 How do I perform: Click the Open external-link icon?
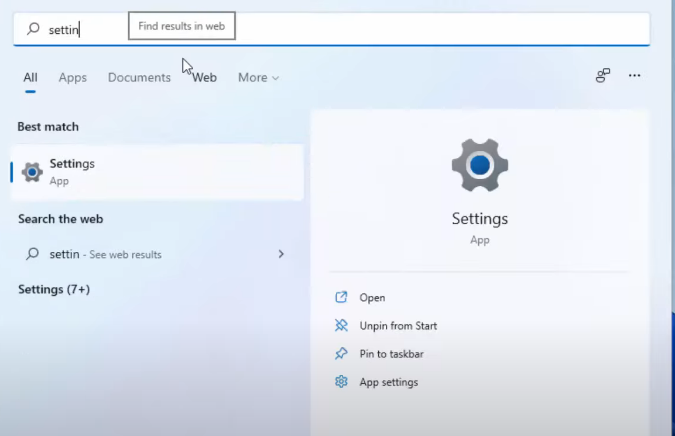point(341,298)
